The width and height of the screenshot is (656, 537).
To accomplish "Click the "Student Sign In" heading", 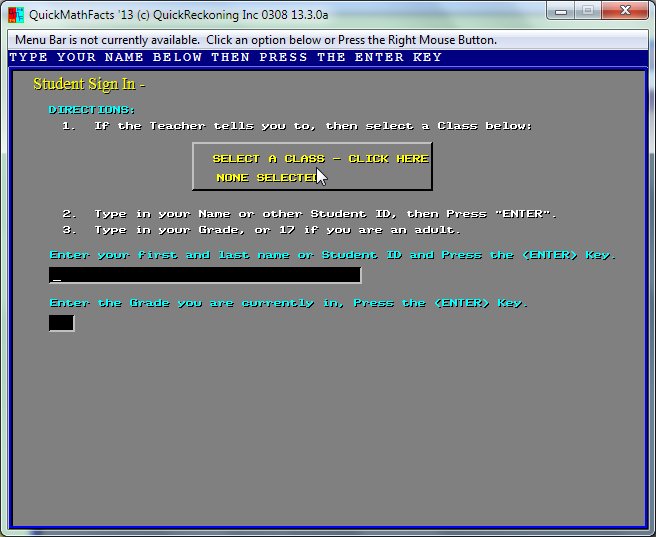I will coord(89,85).
